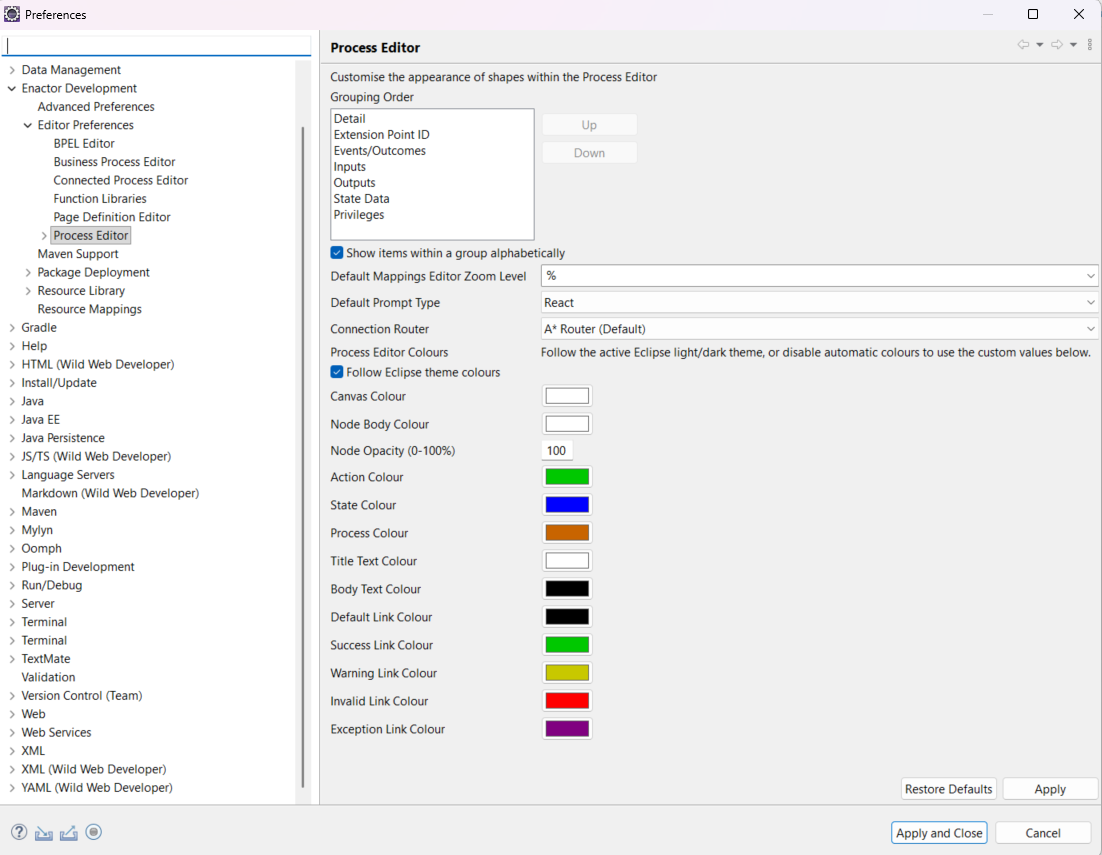Open the Canvas Colour swatch
This screenshot has width=1102, height=855.
tap(567, 396)
